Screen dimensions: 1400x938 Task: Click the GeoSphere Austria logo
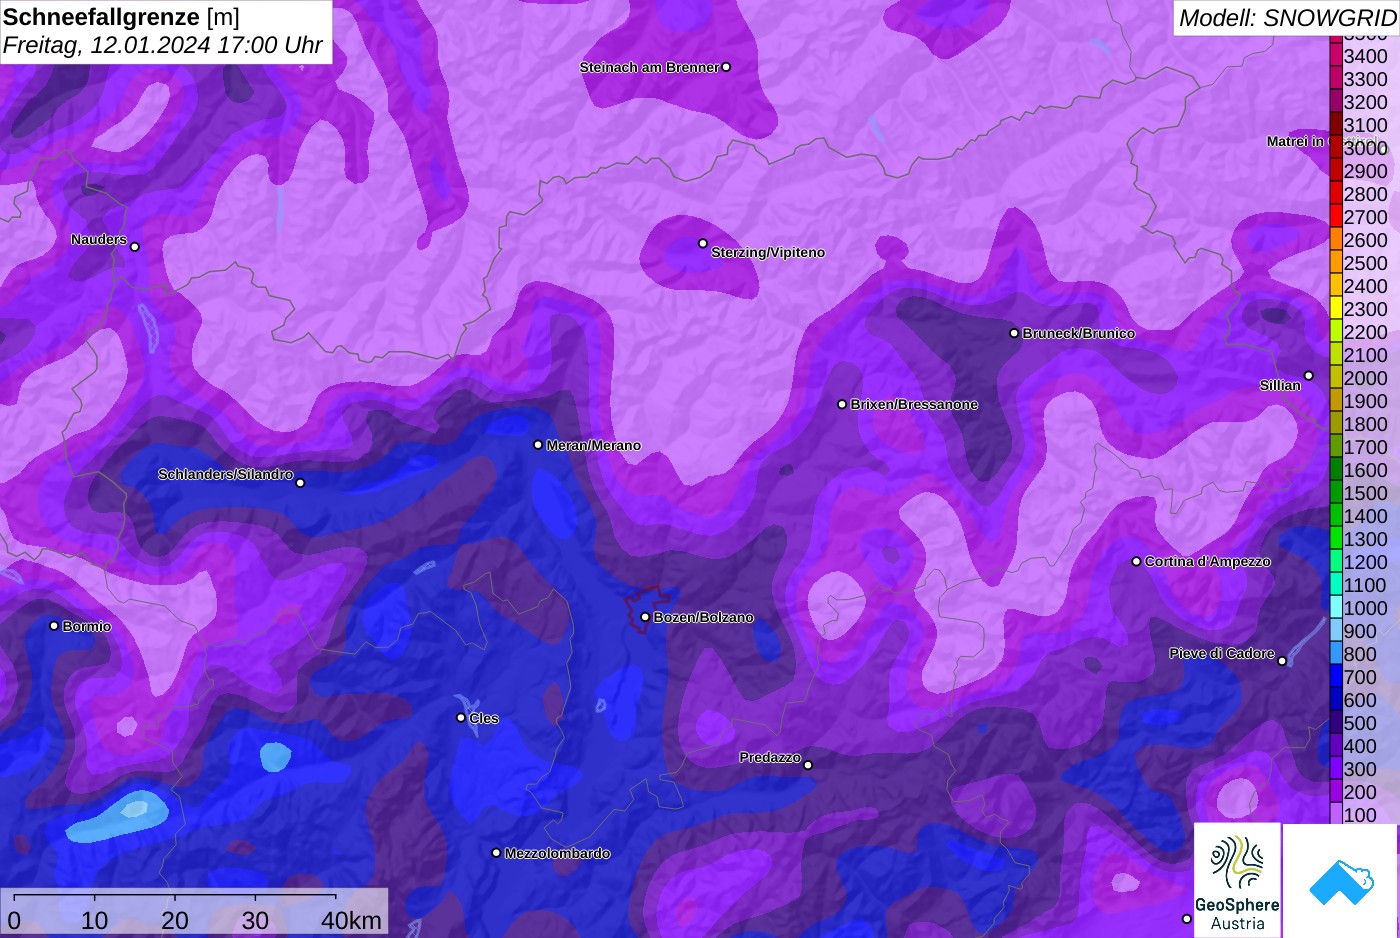point(1237,880)
